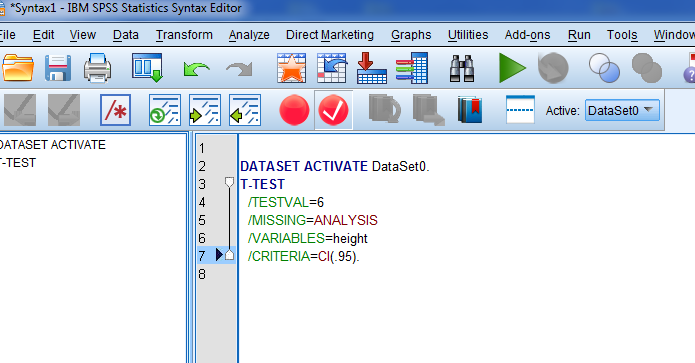Click the block end marker at line 7
Image resolution: width=695 pixels, height=363 pixels.
point(229,255)
